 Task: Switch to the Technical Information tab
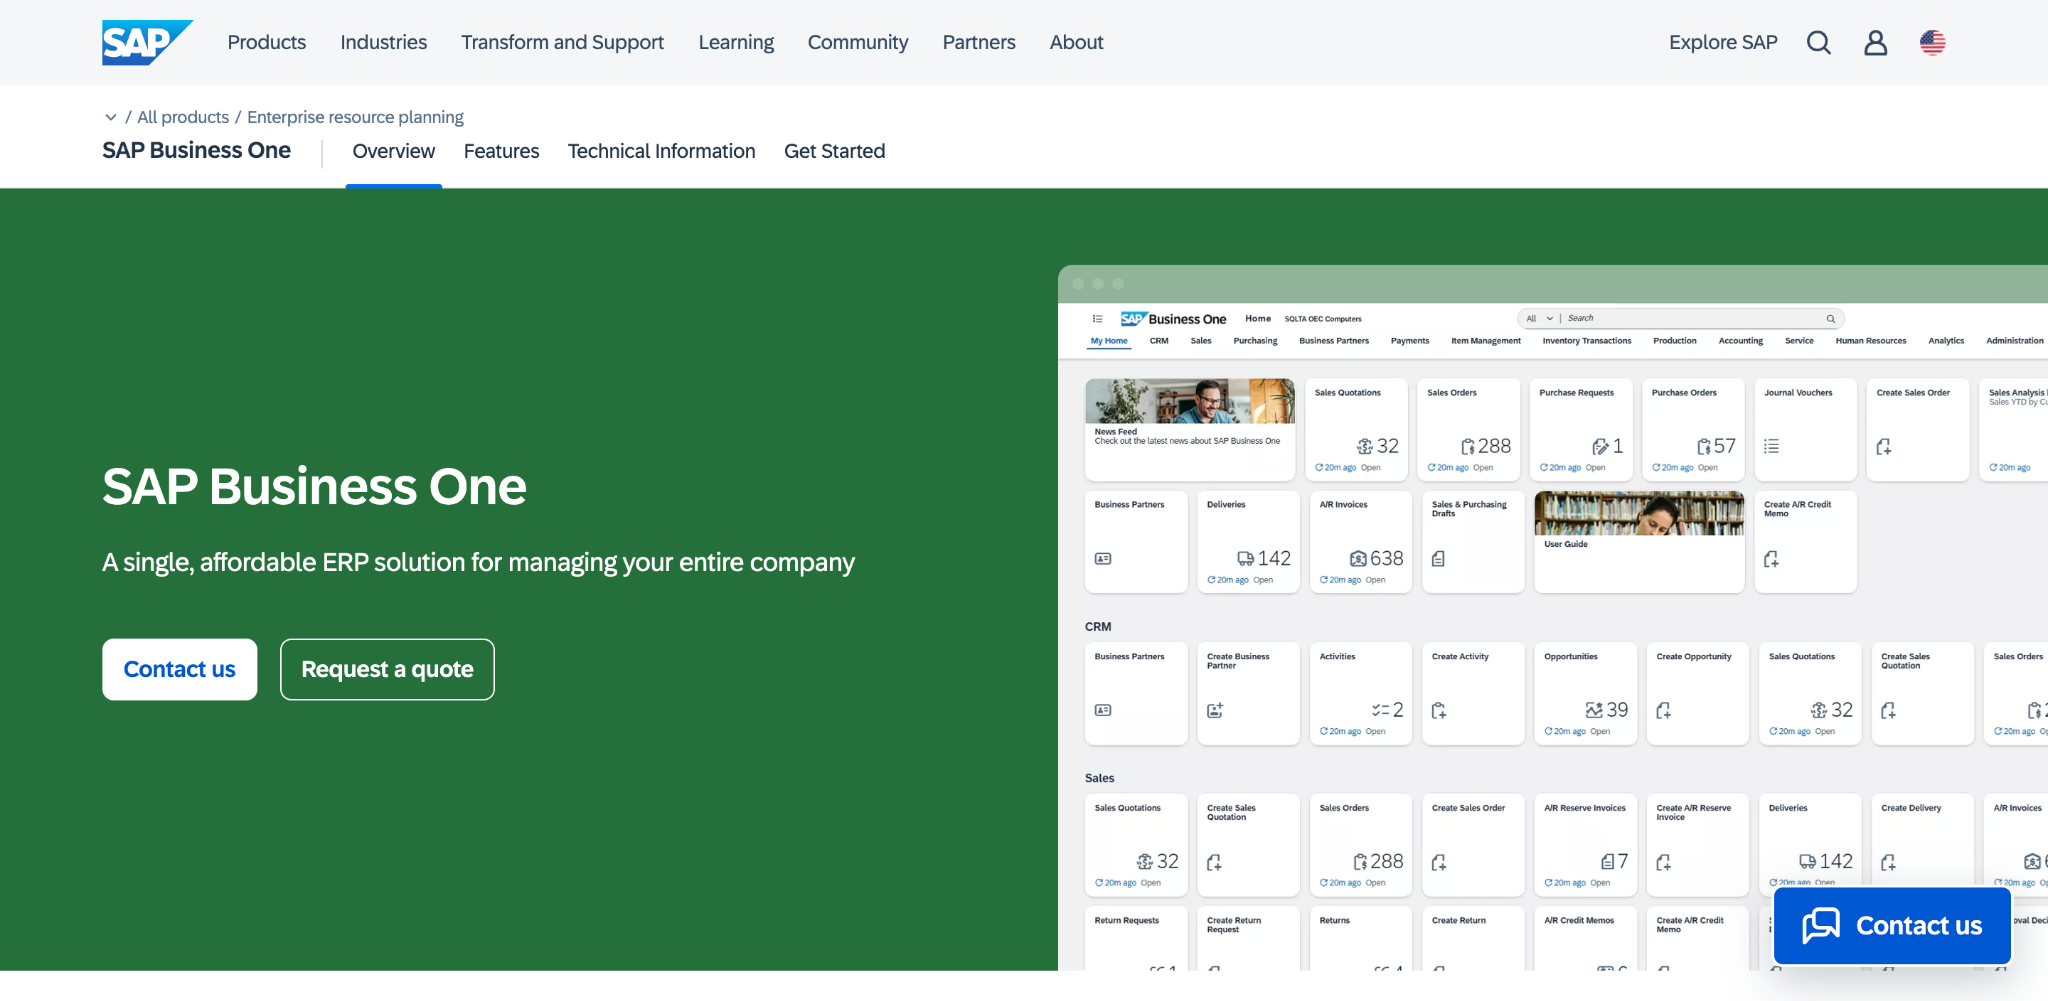(x=662, y=151)
